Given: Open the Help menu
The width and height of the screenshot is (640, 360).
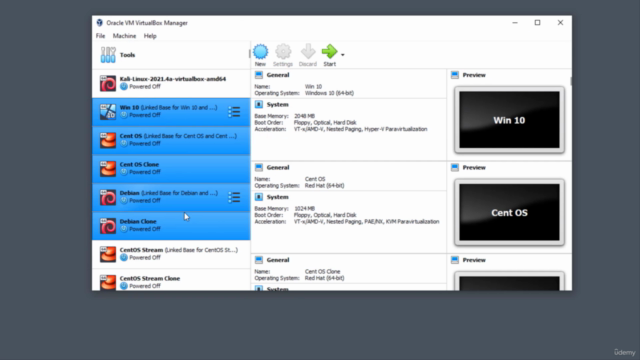Looking at the screenshot, I should pyautogui.click(x=150, y=36).
